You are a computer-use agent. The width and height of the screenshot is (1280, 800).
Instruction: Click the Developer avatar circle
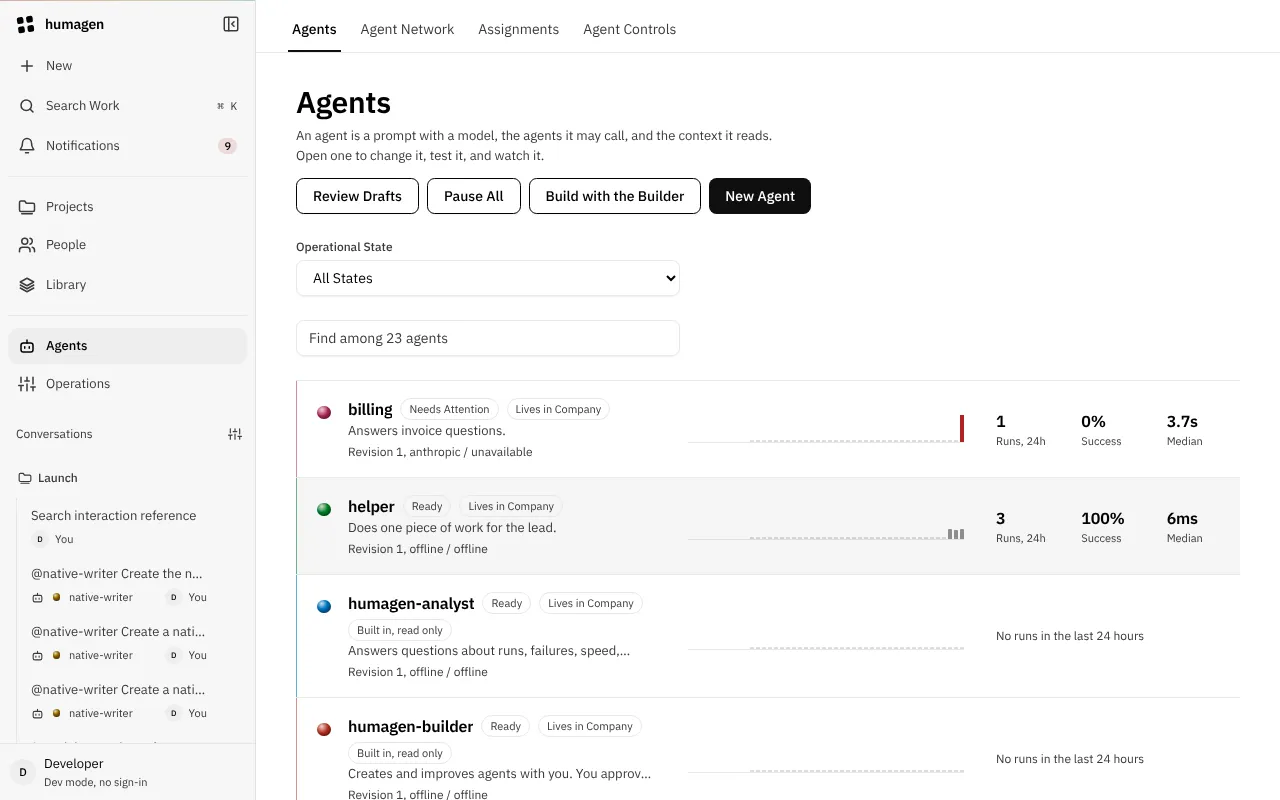click(x=23, y=772)
